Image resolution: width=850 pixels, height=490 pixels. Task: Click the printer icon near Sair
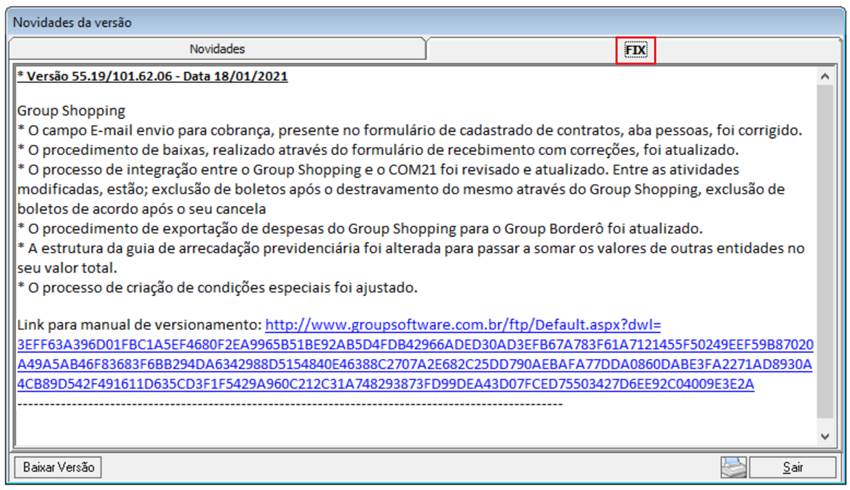click(733, 467)
